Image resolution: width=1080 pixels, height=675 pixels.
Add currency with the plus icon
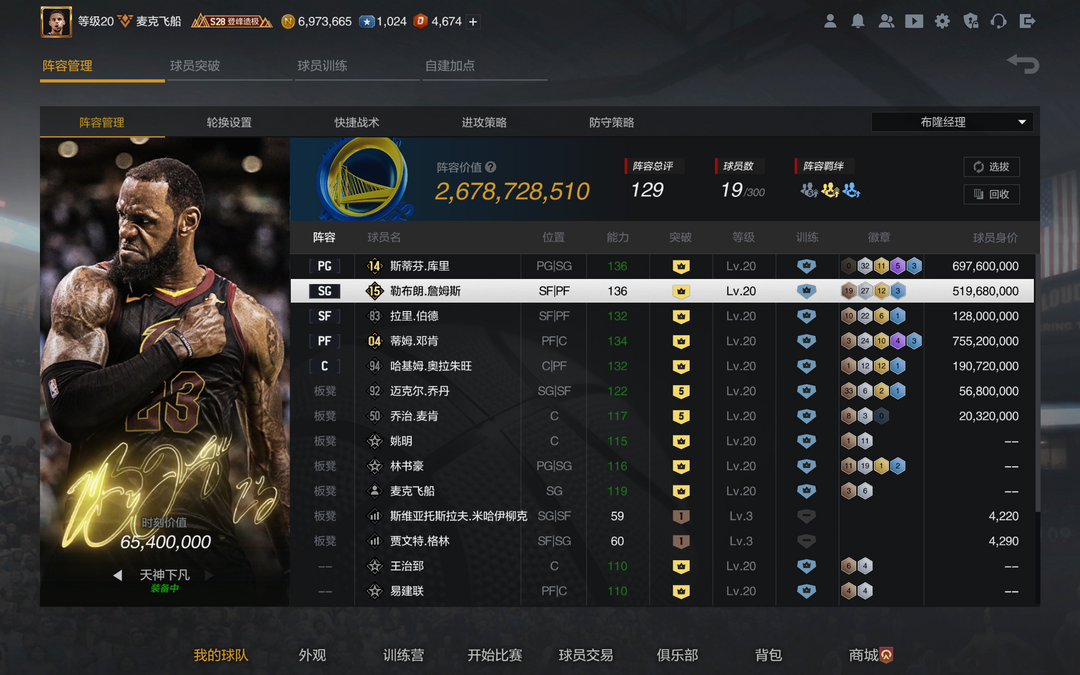[473, 21]
